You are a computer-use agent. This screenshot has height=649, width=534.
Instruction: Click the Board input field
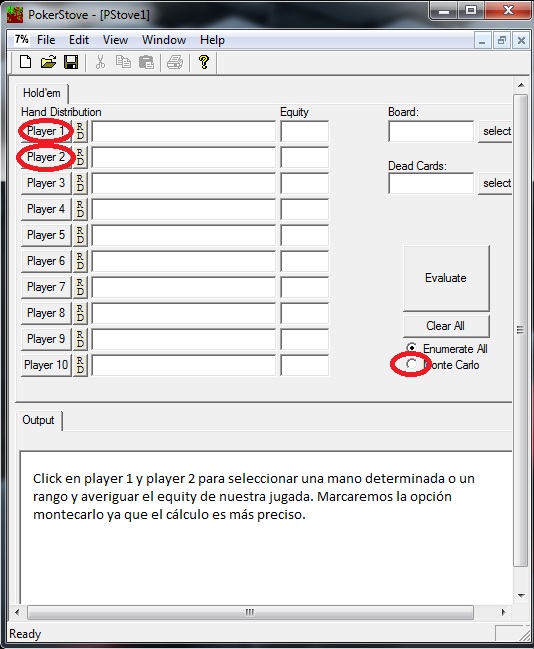pyautogui.click(x=431, y=131)
